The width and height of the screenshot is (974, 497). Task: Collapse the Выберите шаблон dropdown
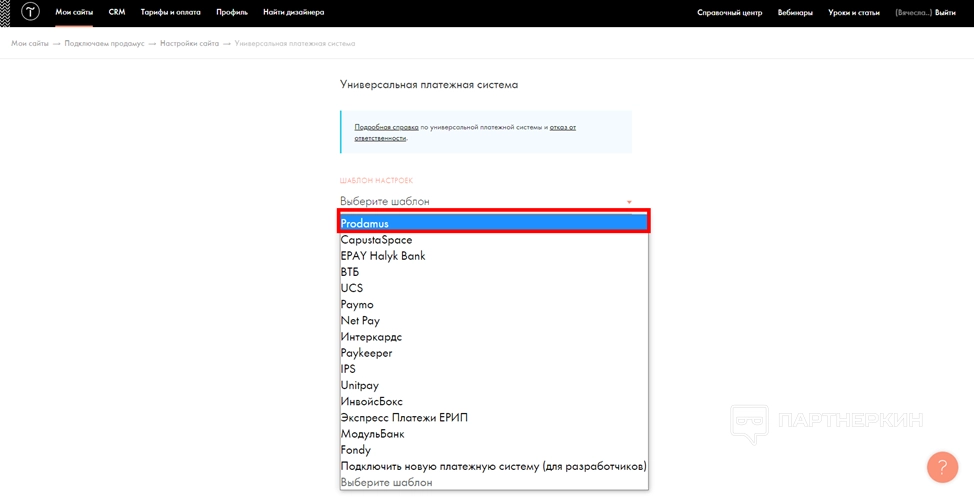click(x=486, y=201)
